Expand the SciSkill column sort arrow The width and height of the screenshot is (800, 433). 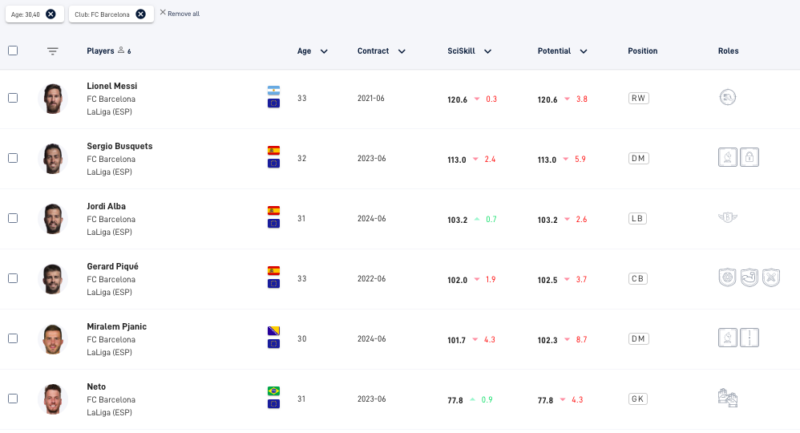click(x=488, y=51)
